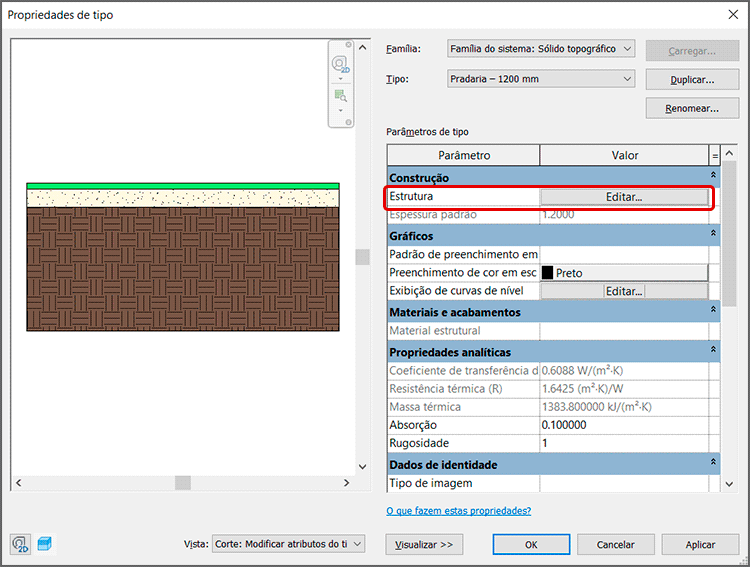Viewport: 750px width, 567px height.
Task: Click the 2D view icon at bottom left
Action: point(20,544)
